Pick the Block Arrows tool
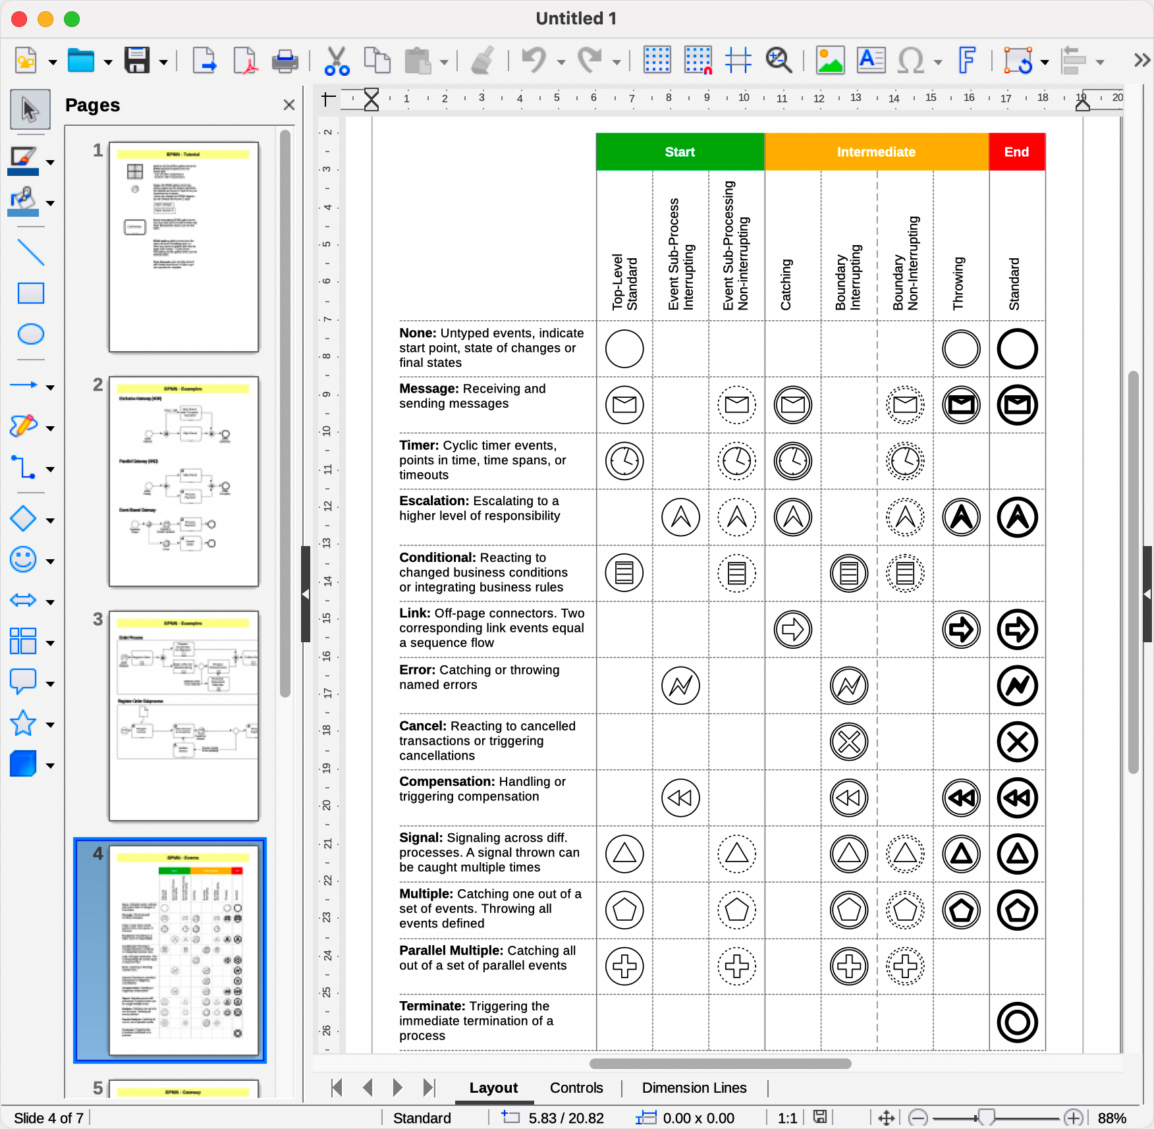This screenshot has height=1129, width=1154. 23,601
